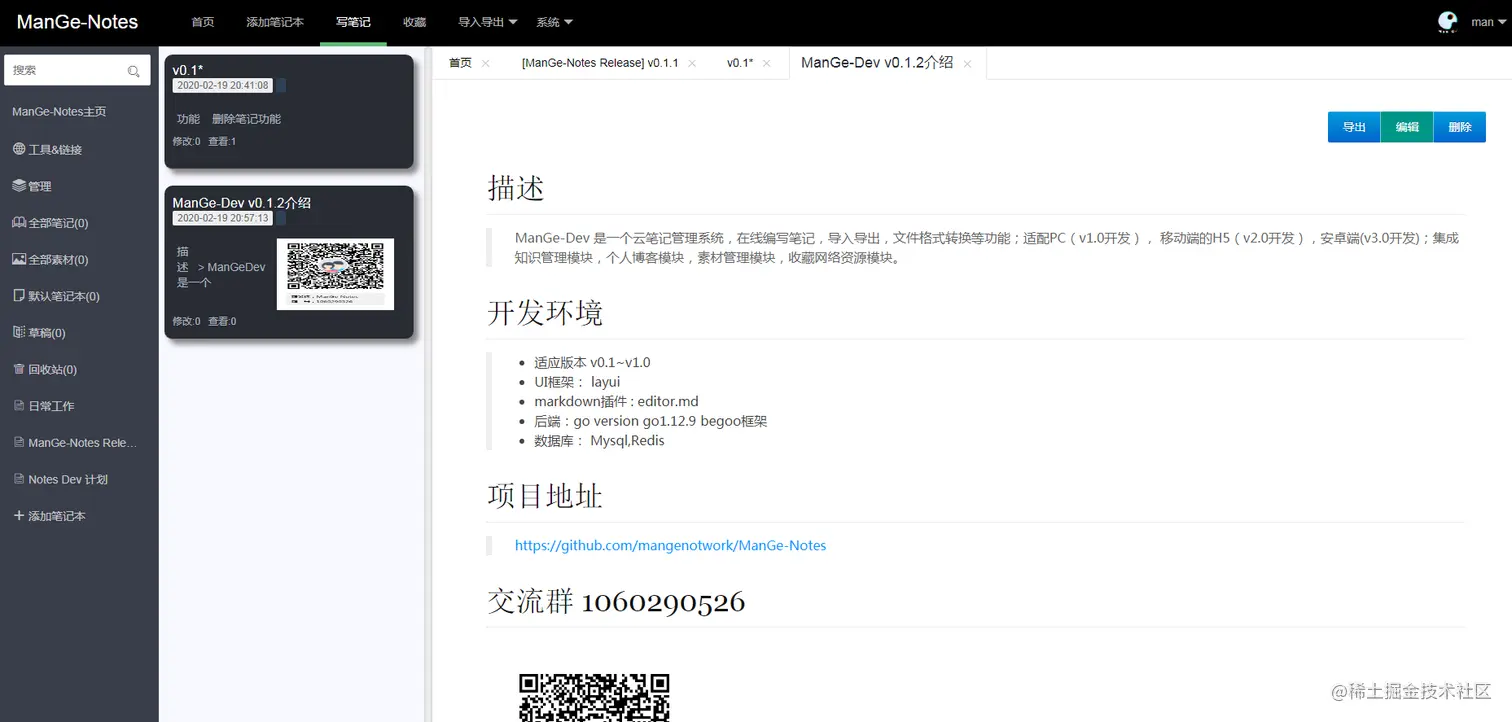Click the 导出 button

1354,127
